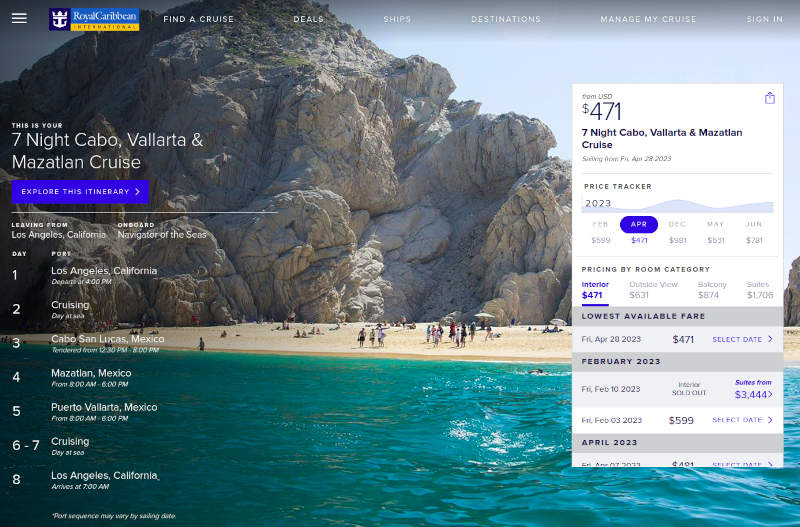Open Find a Cruise menu
The image size is (800, 527).
coord(198,19)
